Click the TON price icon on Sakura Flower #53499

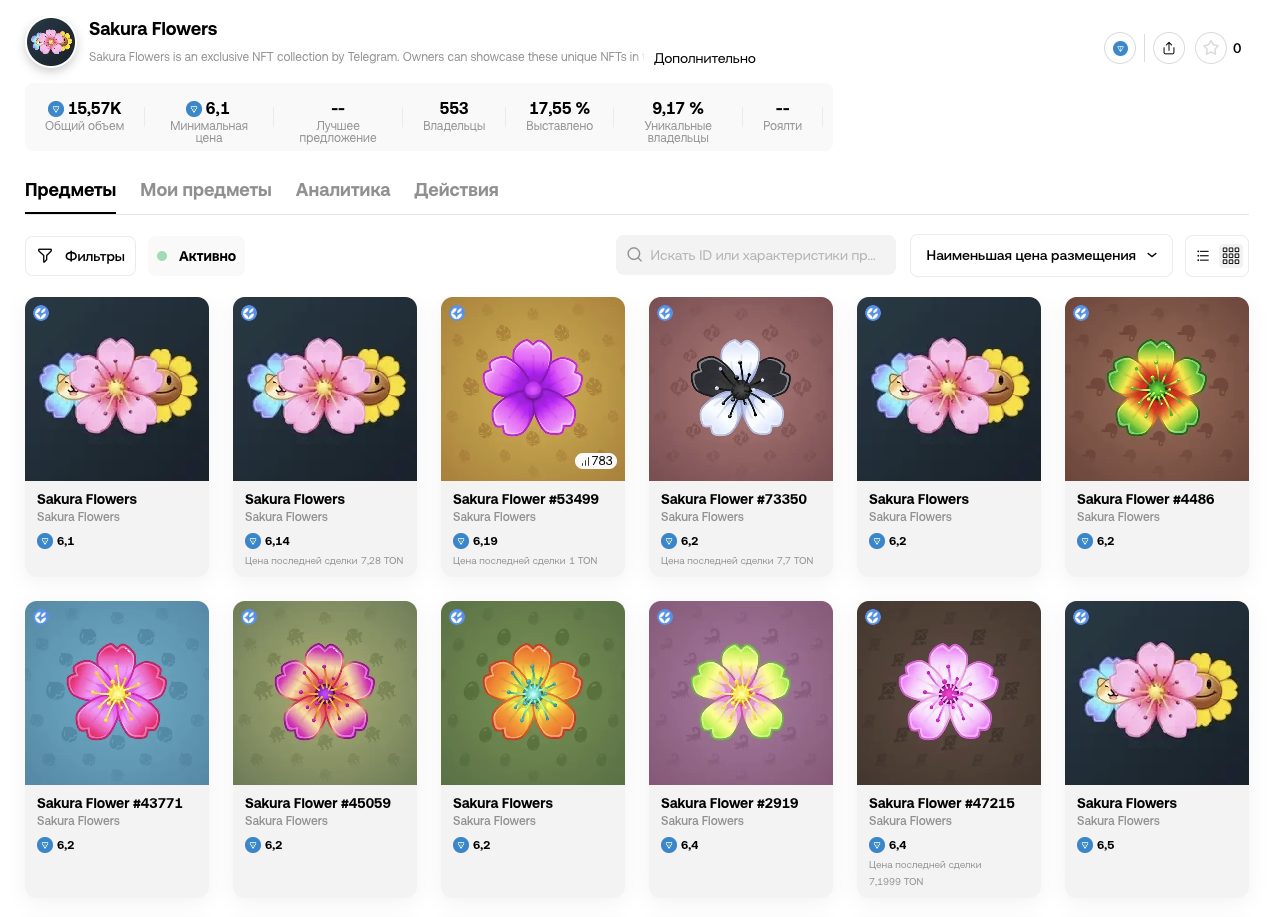461,541
